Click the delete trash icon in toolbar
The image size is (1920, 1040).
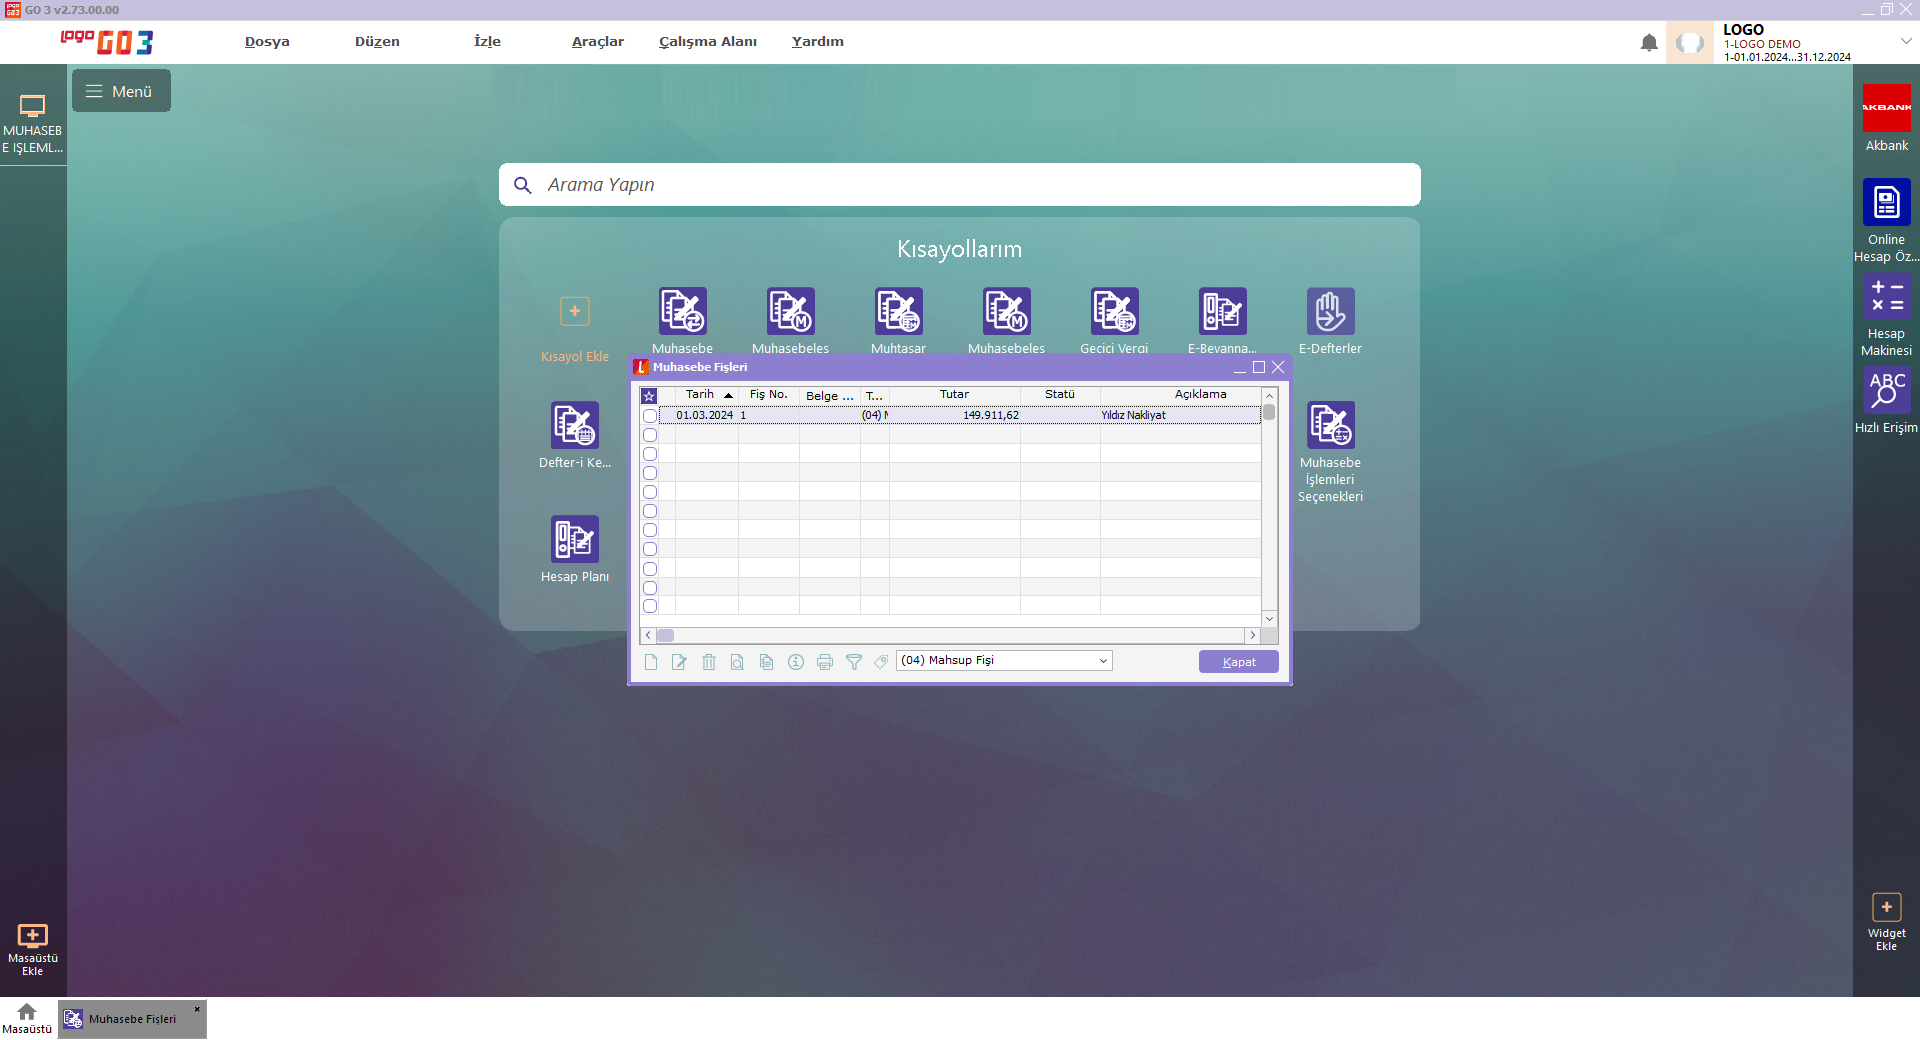click(x=709, y=662)
